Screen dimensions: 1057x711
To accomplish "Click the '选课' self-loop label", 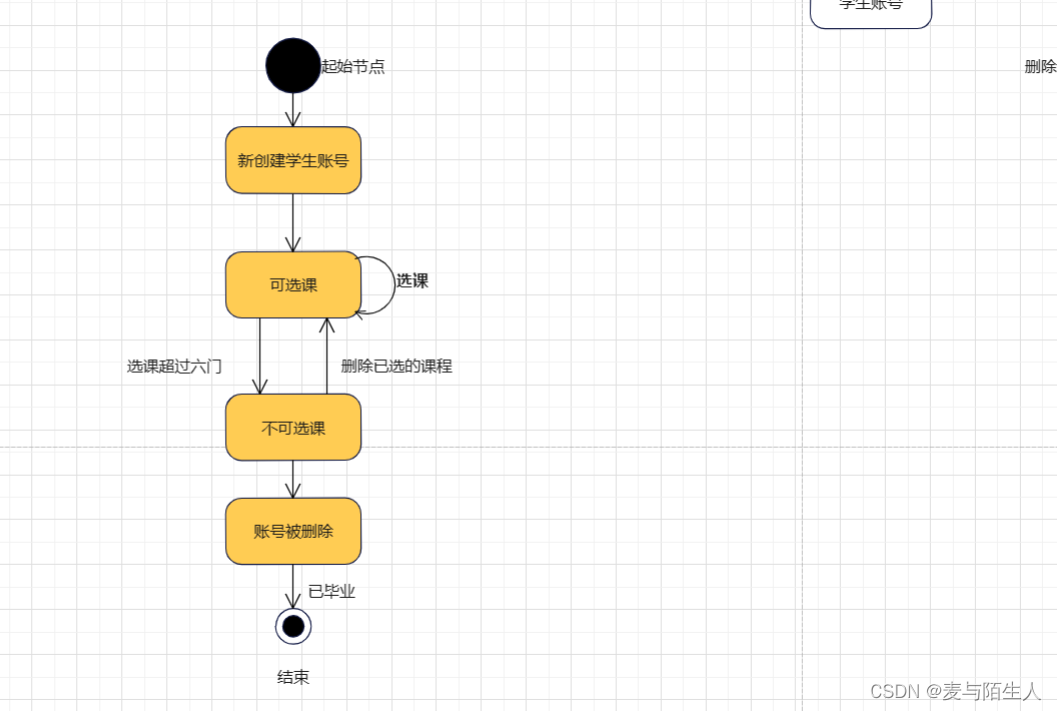I will click(412, 281).
